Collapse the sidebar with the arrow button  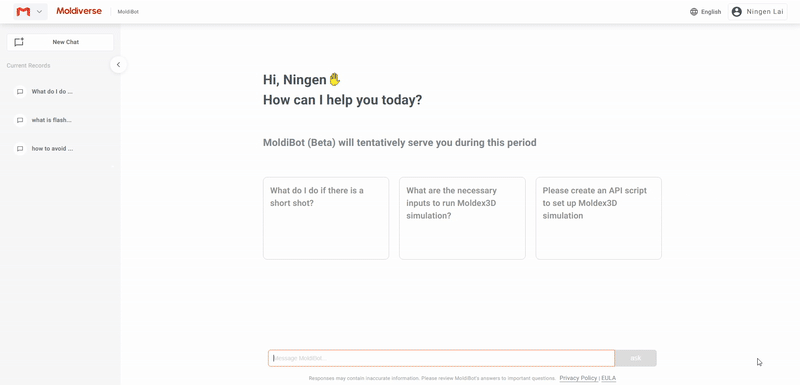118,65
